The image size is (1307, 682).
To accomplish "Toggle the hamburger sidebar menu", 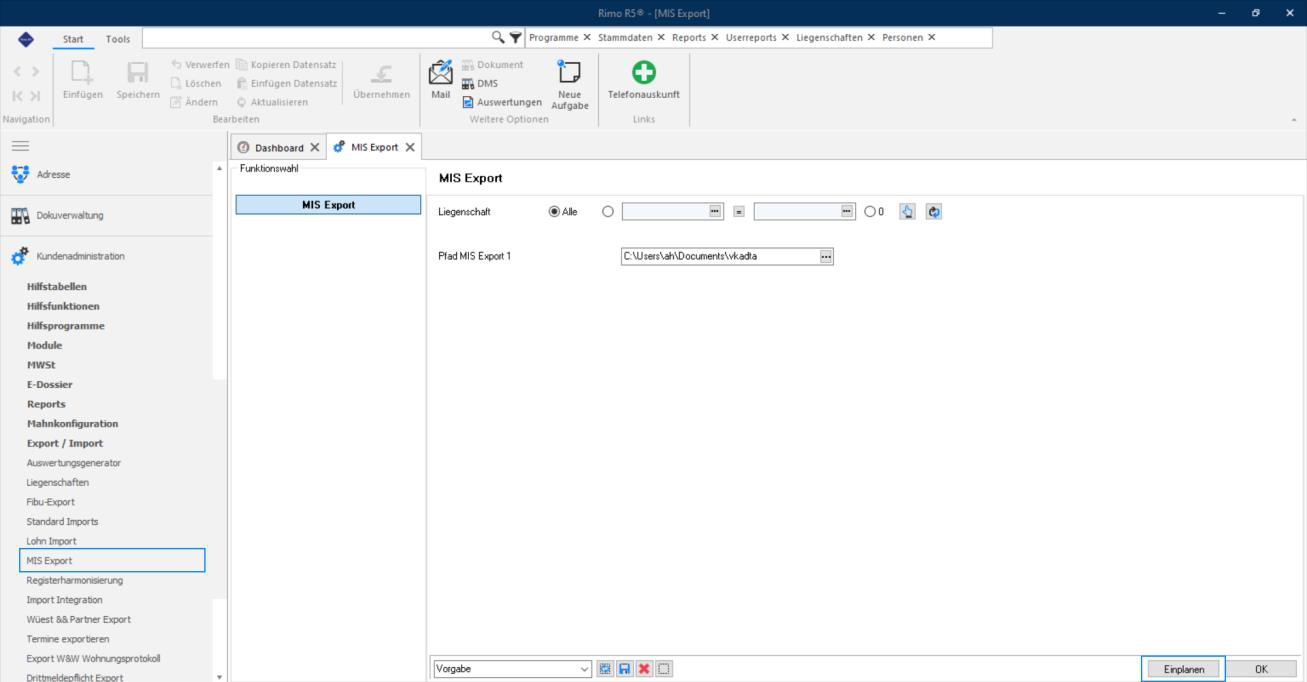I will pos(19,145).
